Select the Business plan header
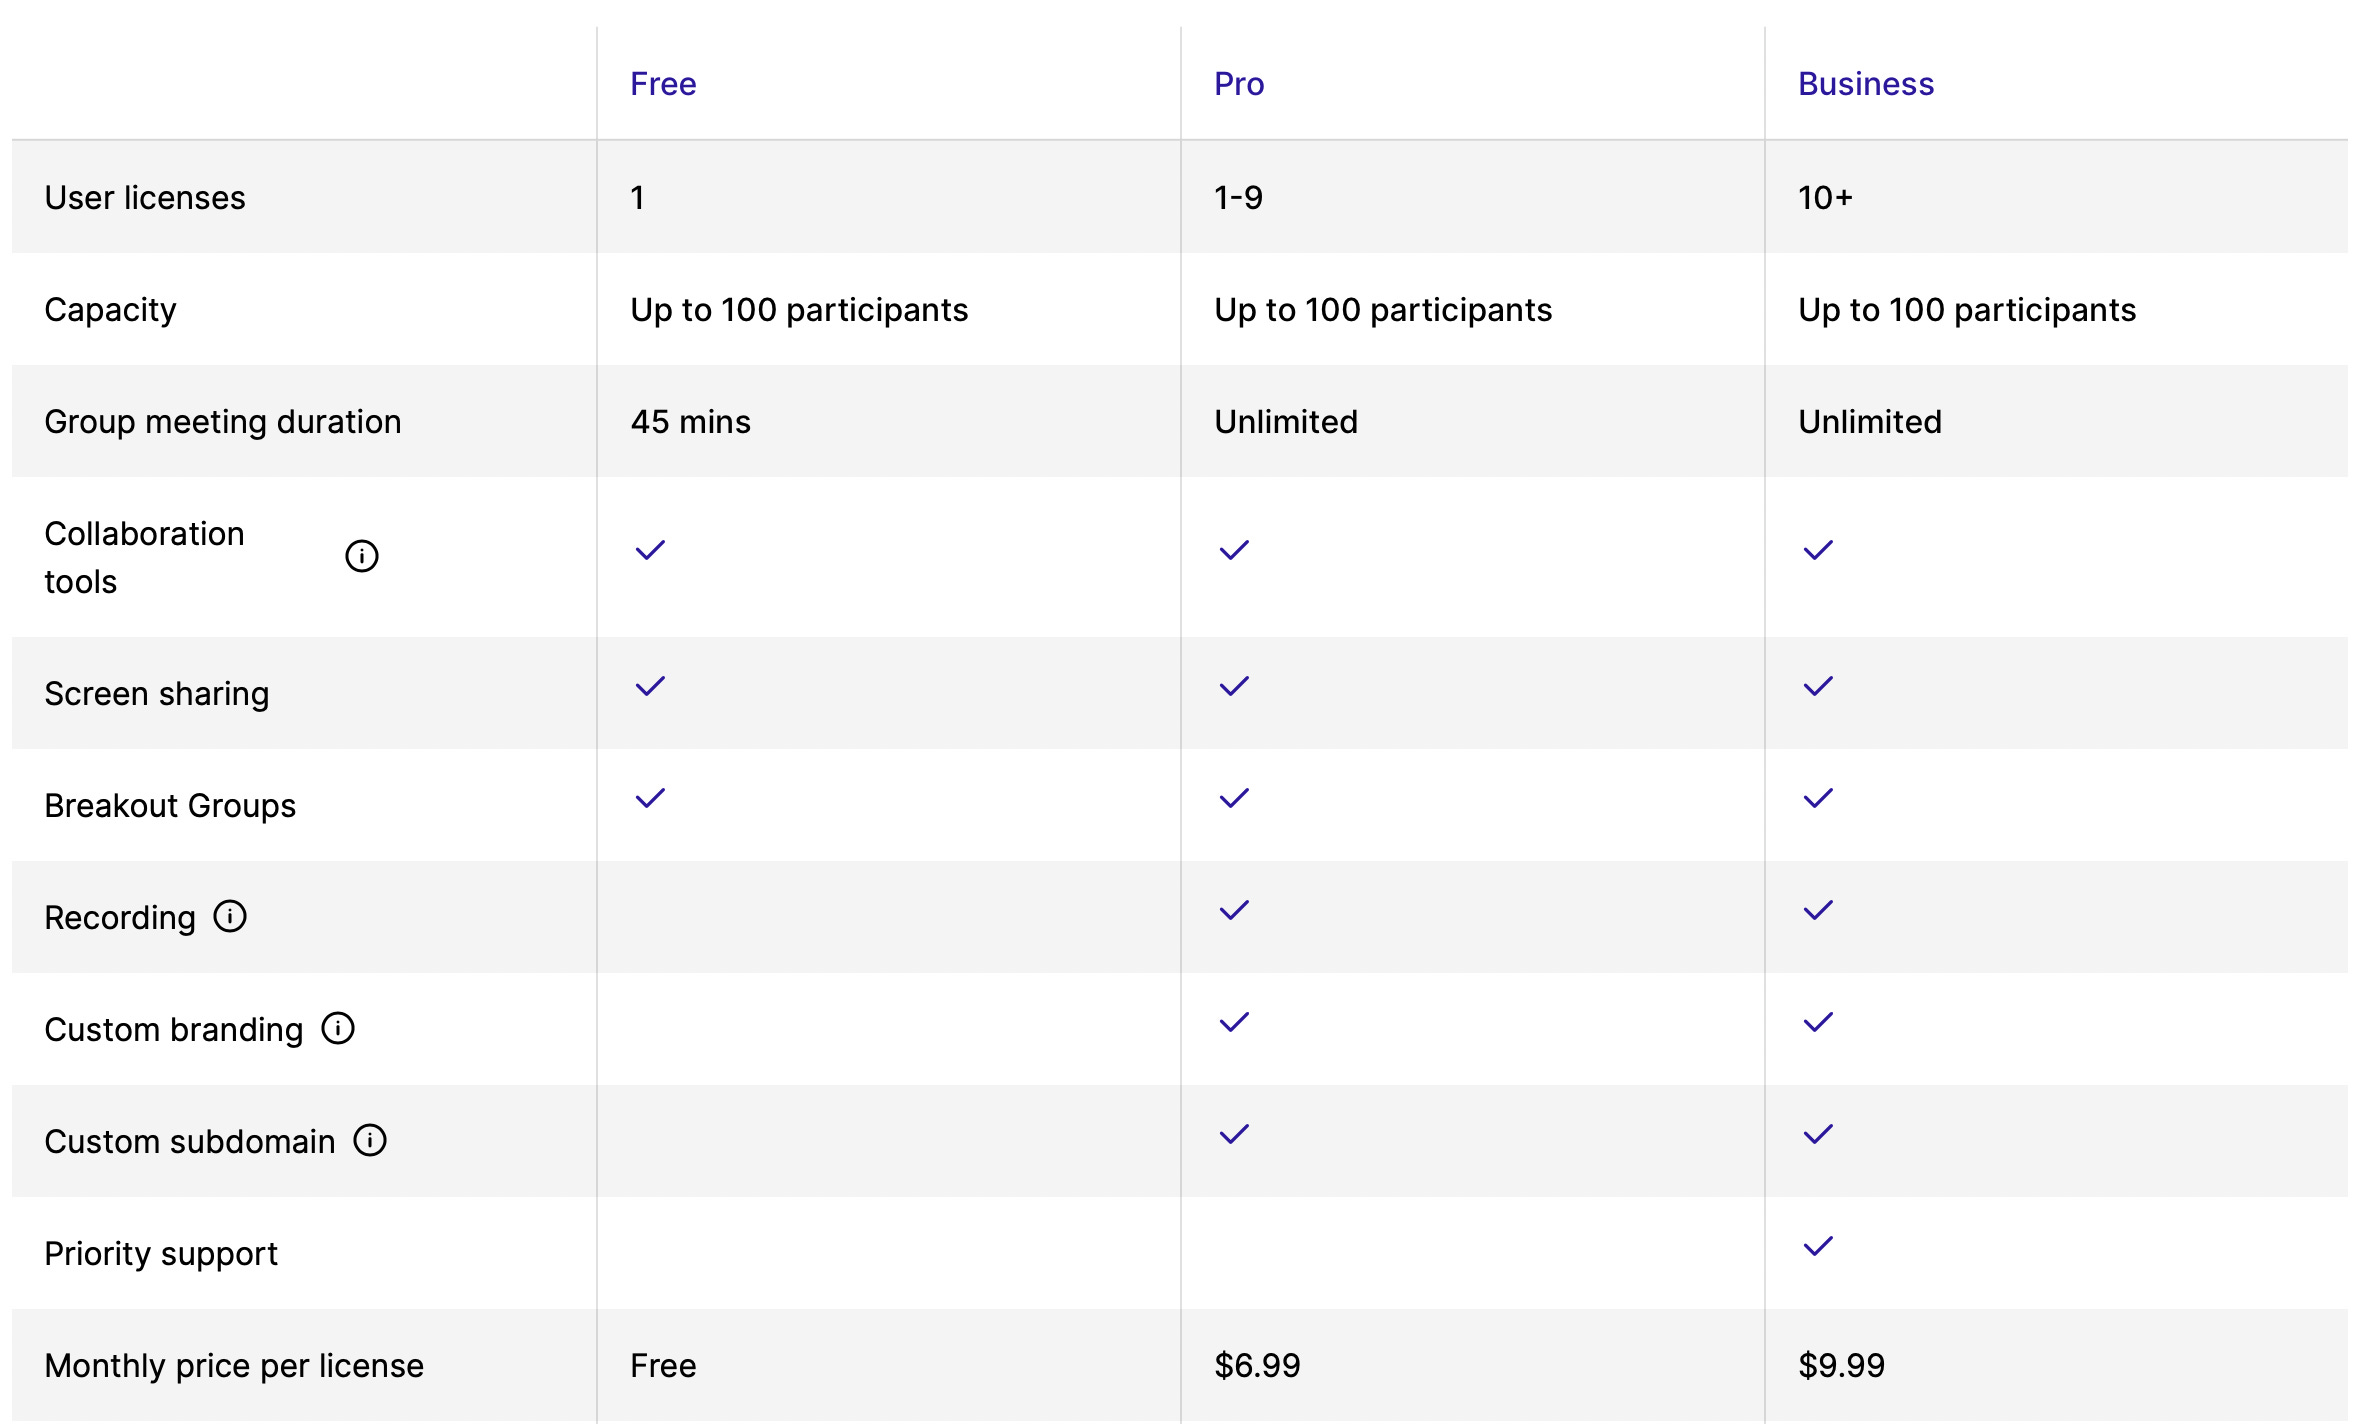2368x1424 pixels. (x=1866, y=84)
